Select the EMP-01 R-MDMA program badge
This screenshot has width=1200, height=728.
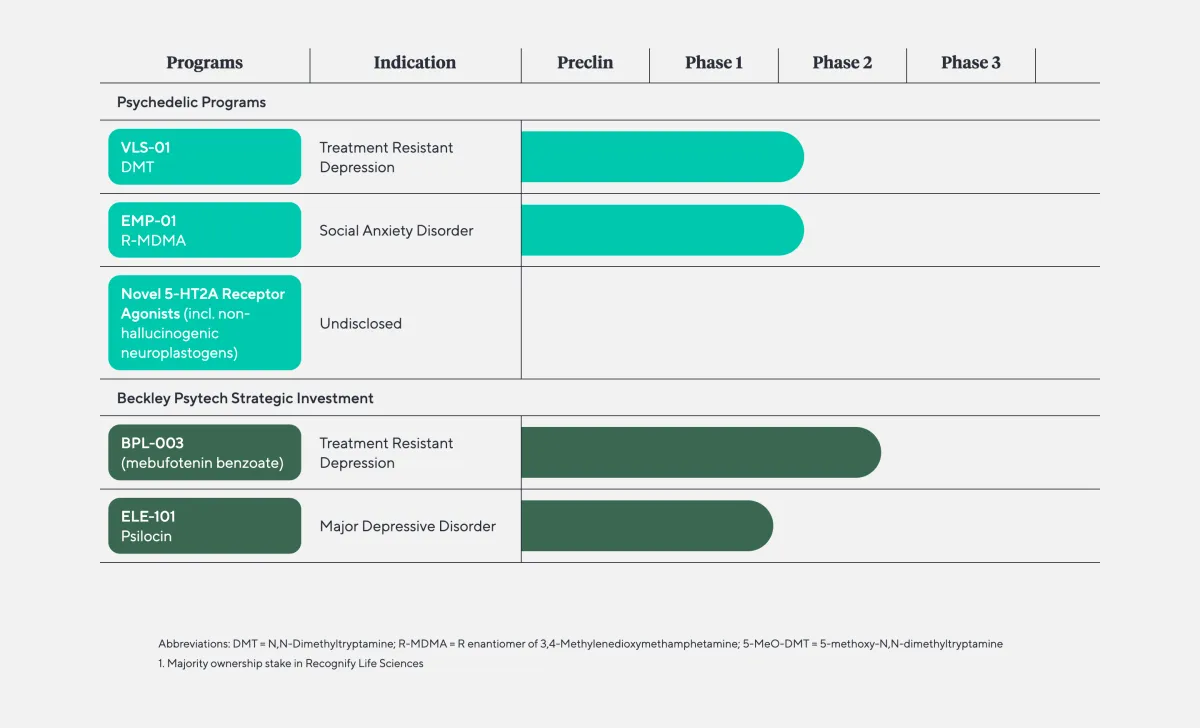pos(204,229)
